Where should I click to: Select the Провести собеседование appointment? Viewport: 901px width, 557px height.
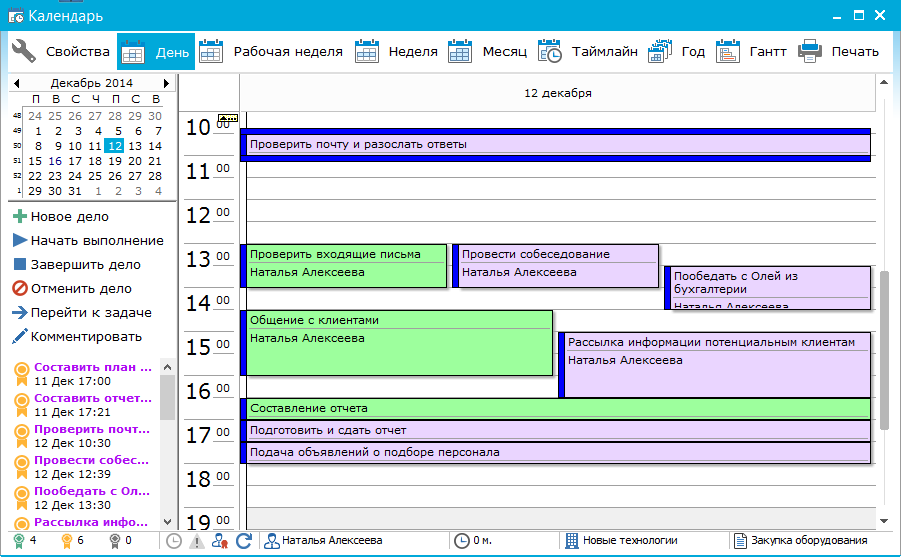tap(555, 264)
